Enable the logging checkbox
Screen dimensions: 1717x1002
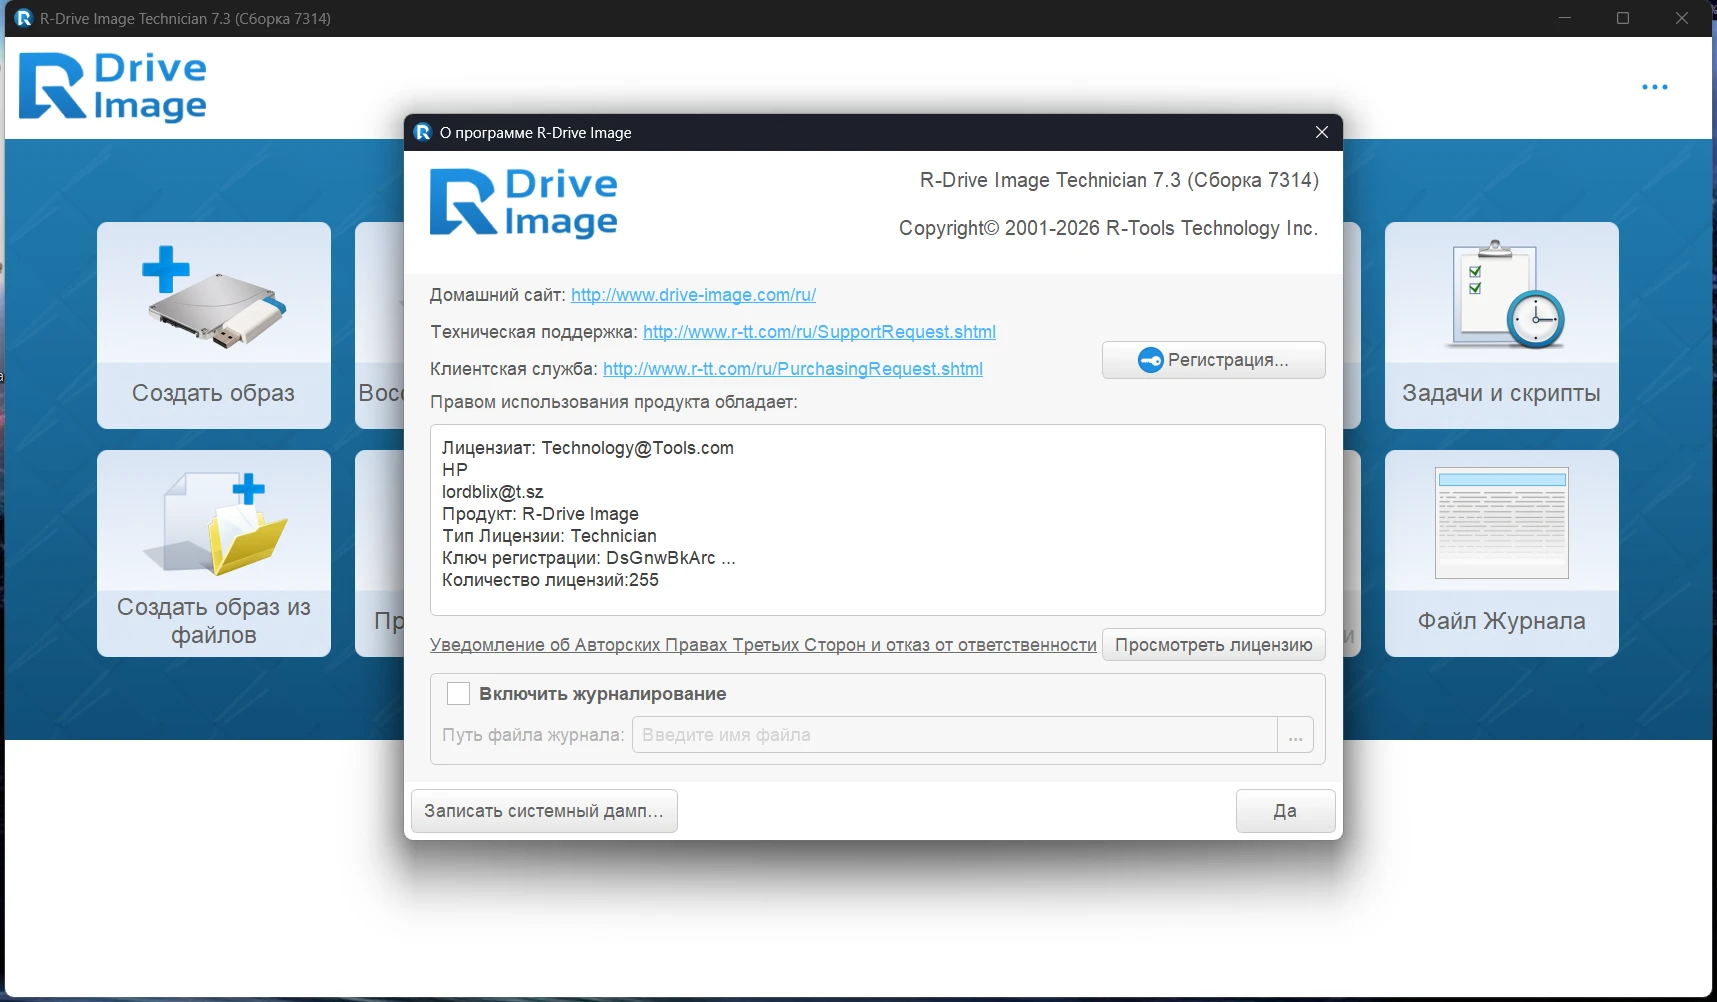[458, 694]
